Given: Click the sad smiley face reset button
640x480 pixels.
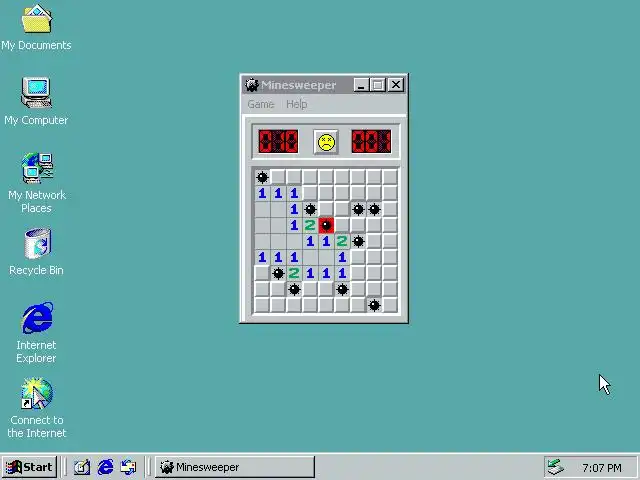Looking at the screenshot, I should point(326,142).
